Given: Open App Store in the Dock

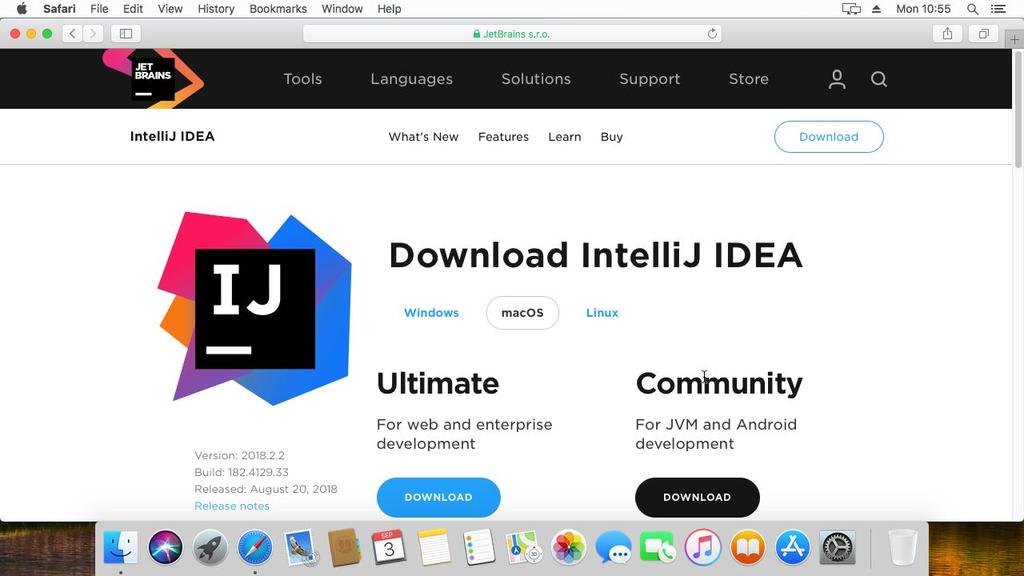Looking at the screenshot, I should [x=792, y=547].
